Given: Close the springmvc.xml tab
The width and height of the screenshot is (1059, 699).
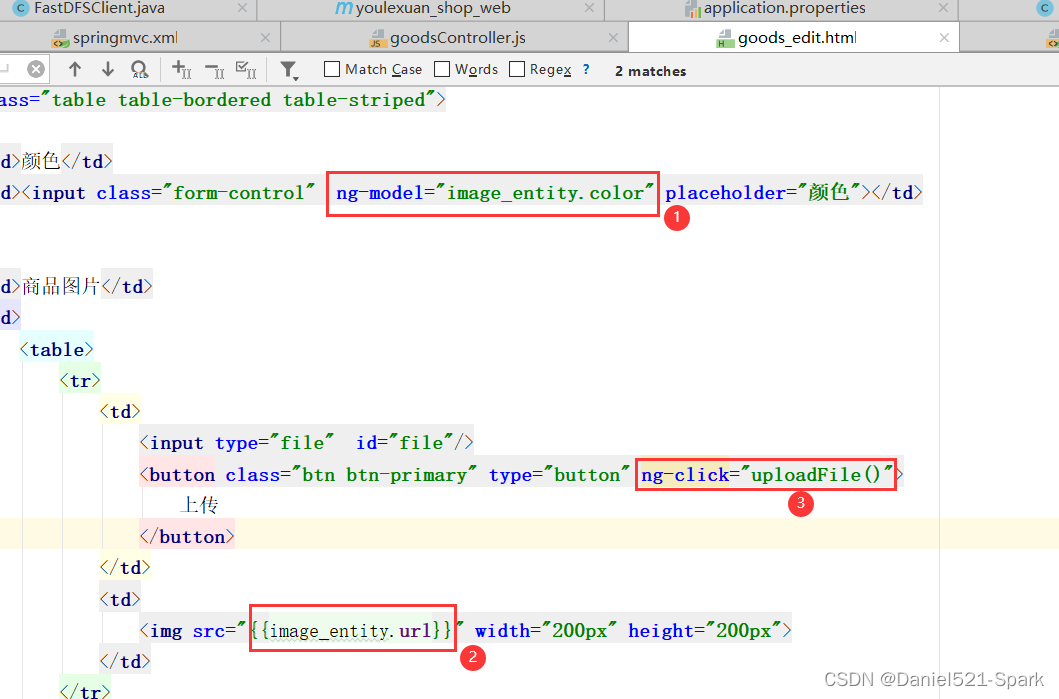Looking at the screenshot, I should pyautogui.click(x=265, y=38).
